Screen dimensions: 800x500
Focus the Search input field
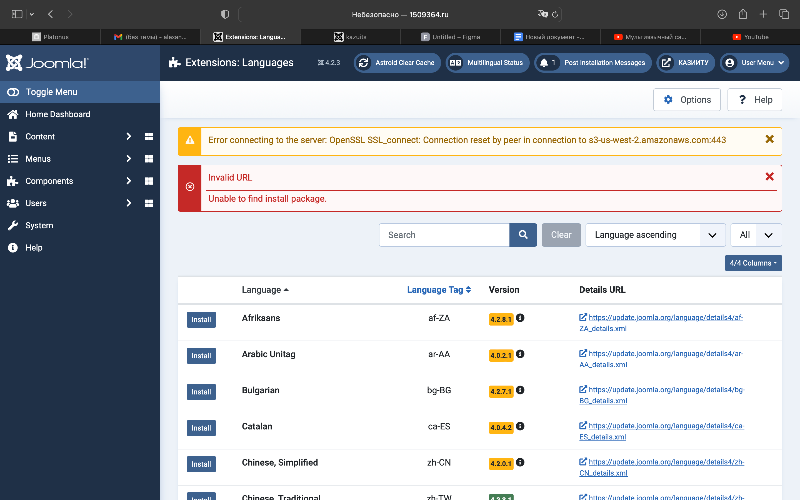[x=444, y=235]
